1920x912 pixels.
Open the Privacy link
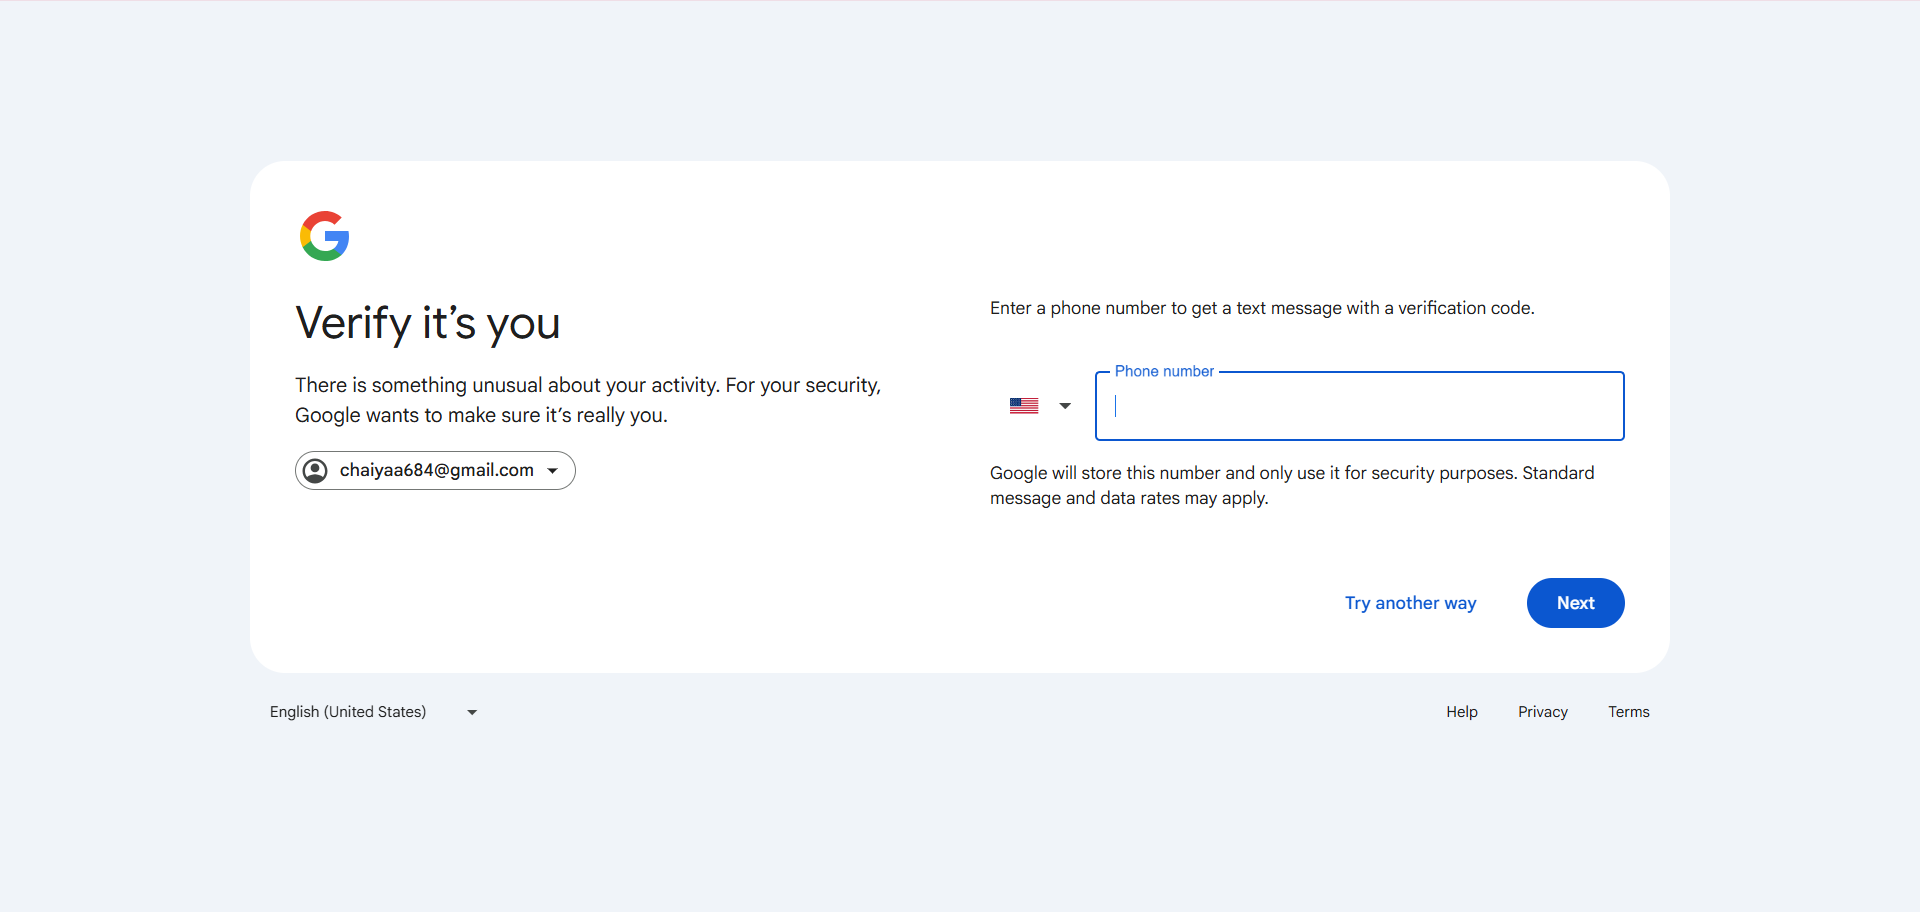tap(1542, 712)
